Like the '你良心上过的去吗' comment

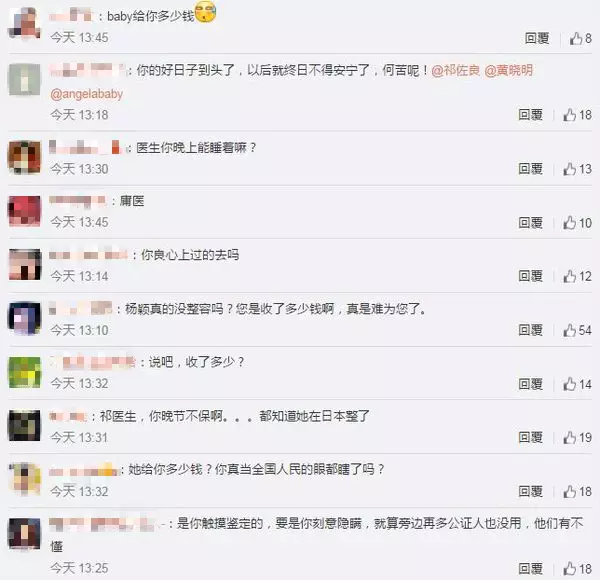click(577, 276)
